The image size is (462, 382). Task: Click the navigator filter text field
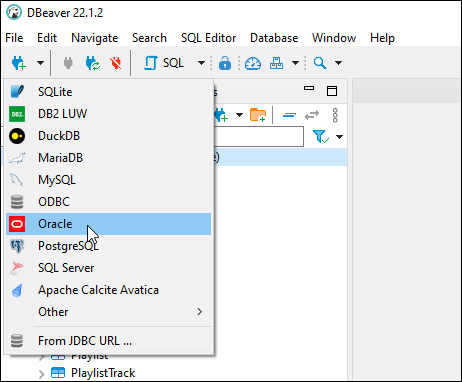coord(259,136)
